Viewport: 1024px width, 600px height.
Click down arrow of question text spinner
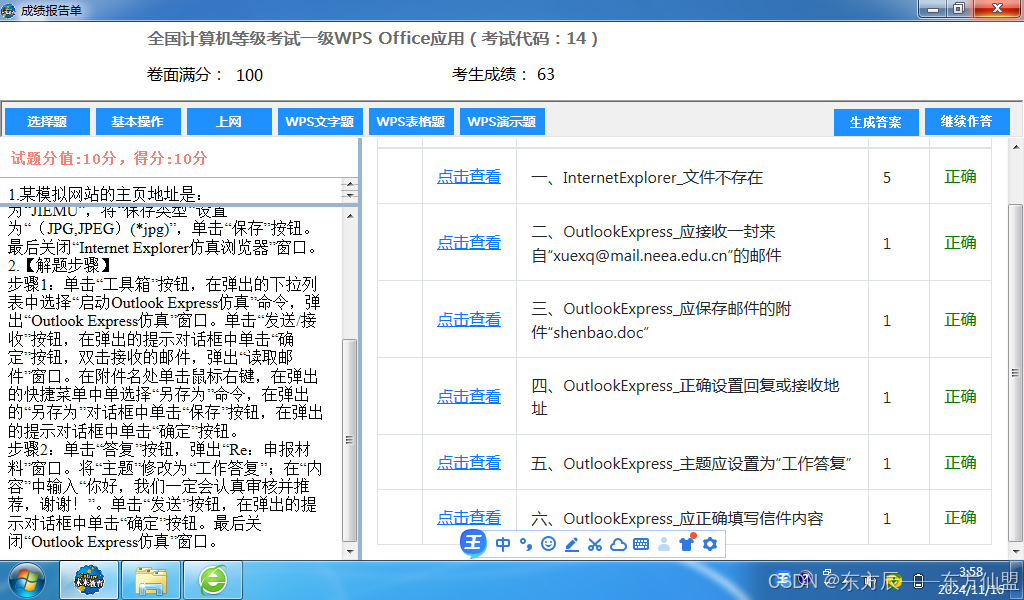pyautogui.click(x=350, y=195)
